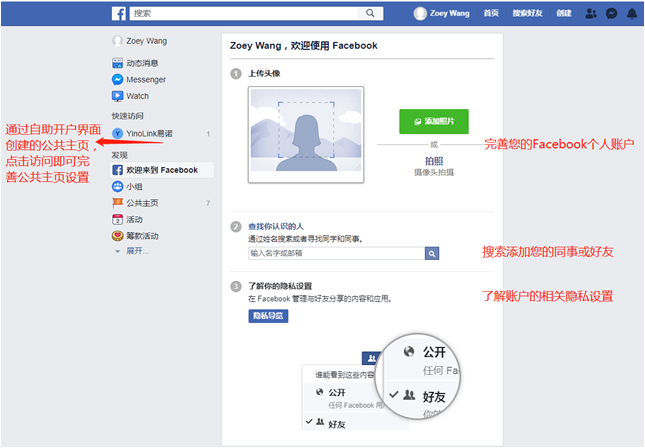
Task: Open the Watch link in sidebar
Action: click(137, 96)
